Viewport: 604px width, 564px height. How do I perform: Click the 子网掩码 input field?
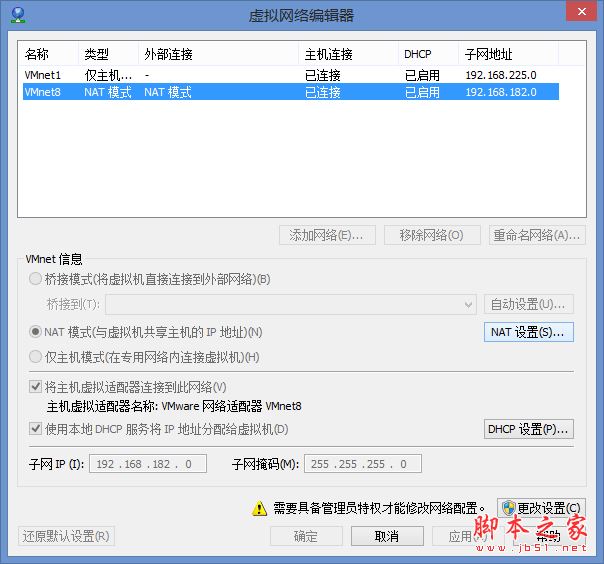click(363, 464)
